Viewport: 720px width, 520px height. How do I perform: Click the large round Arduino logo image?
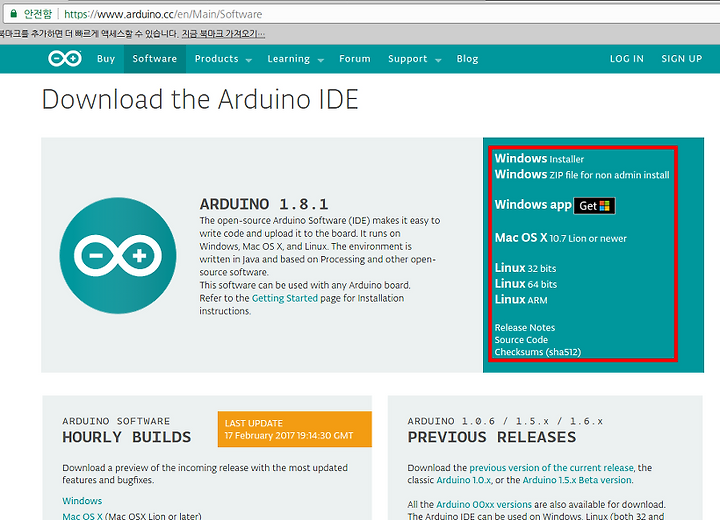point(118,255)
